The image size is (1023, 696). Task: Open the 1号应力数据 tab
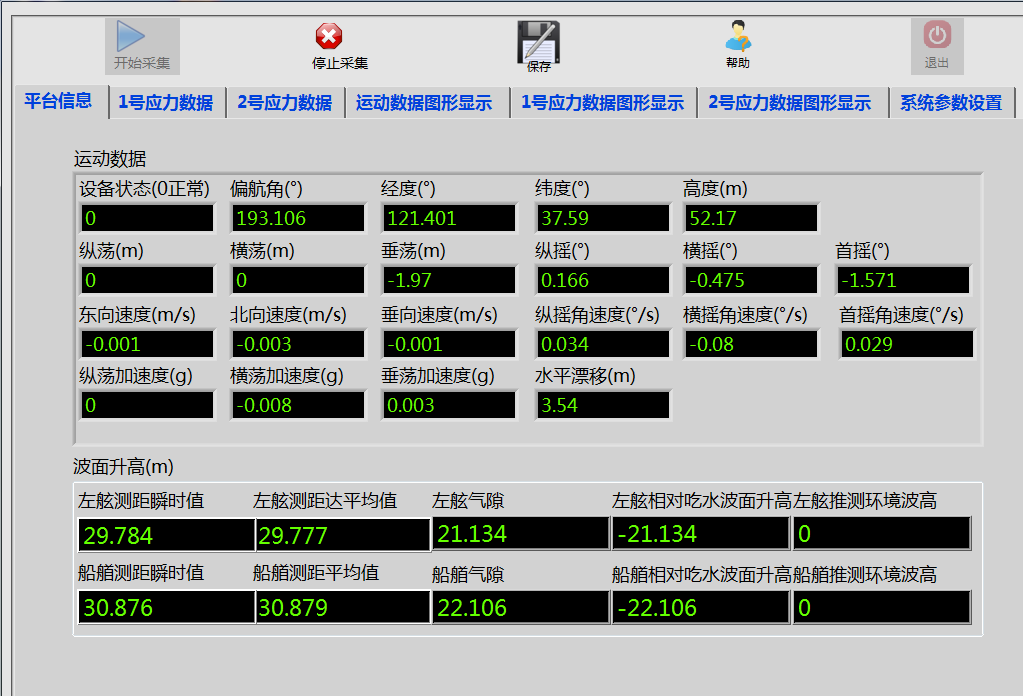pos(166,103)
